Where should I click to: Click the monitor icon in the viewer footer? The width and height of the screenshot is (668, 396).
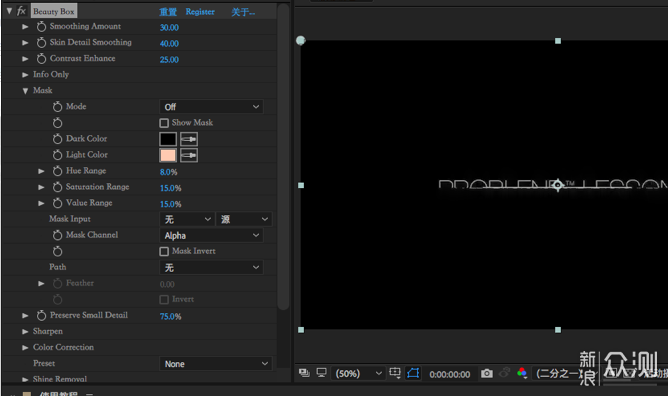pyautogui.click(x=322, y=373)
